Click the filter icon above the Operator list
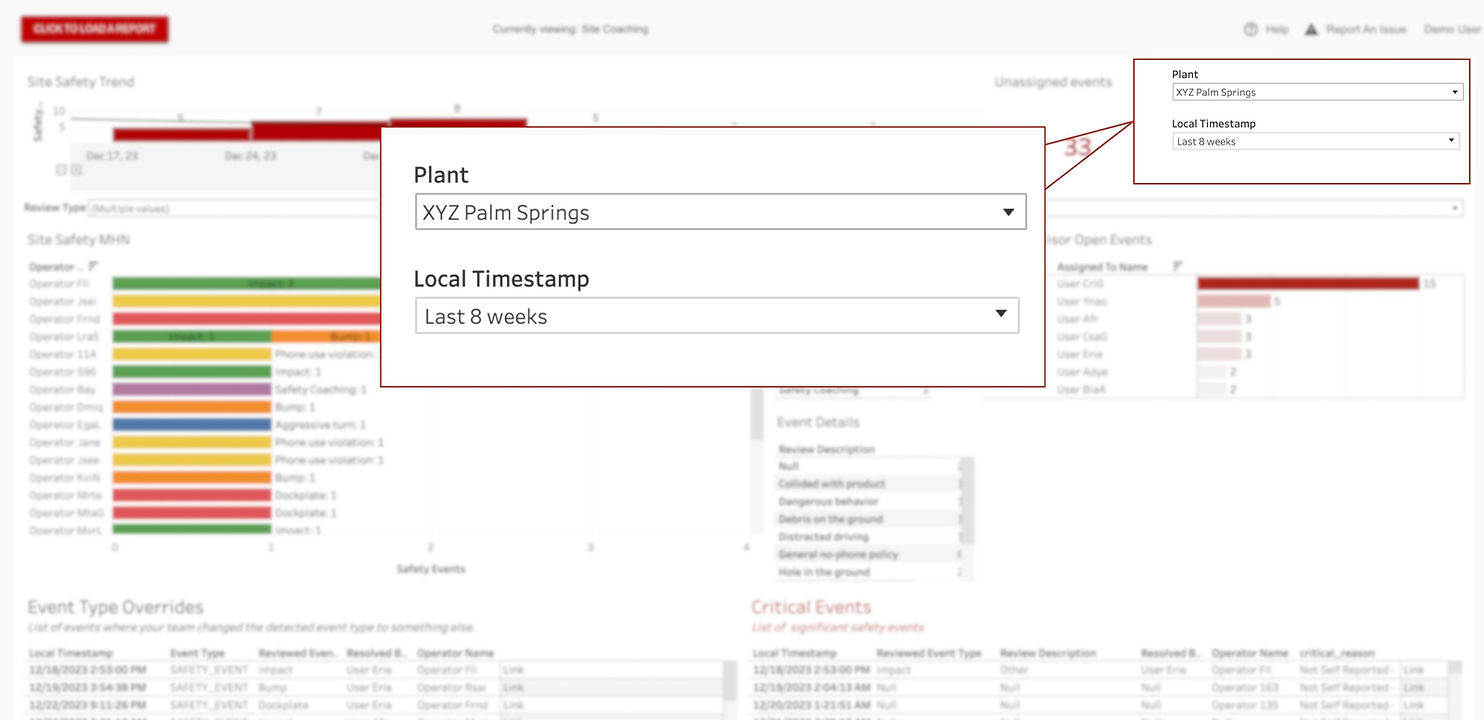 tap(91, 264)
